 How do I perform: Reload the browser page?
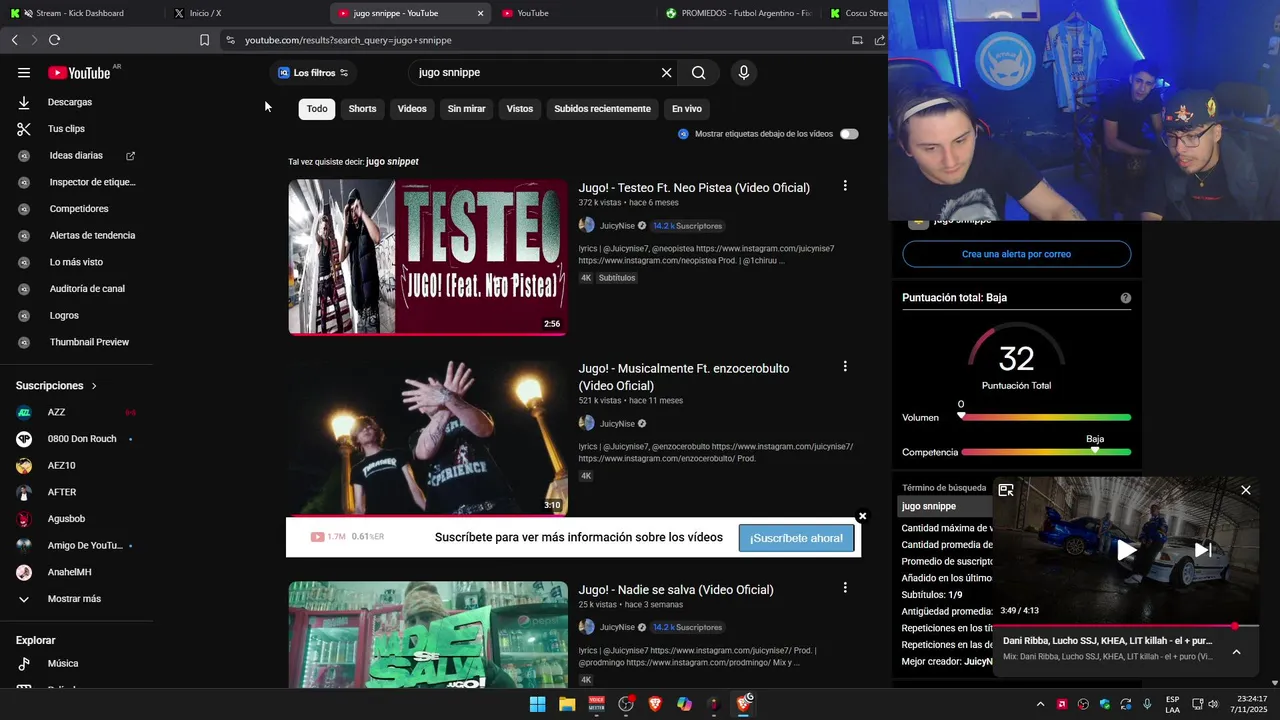(x=54, y=40)
